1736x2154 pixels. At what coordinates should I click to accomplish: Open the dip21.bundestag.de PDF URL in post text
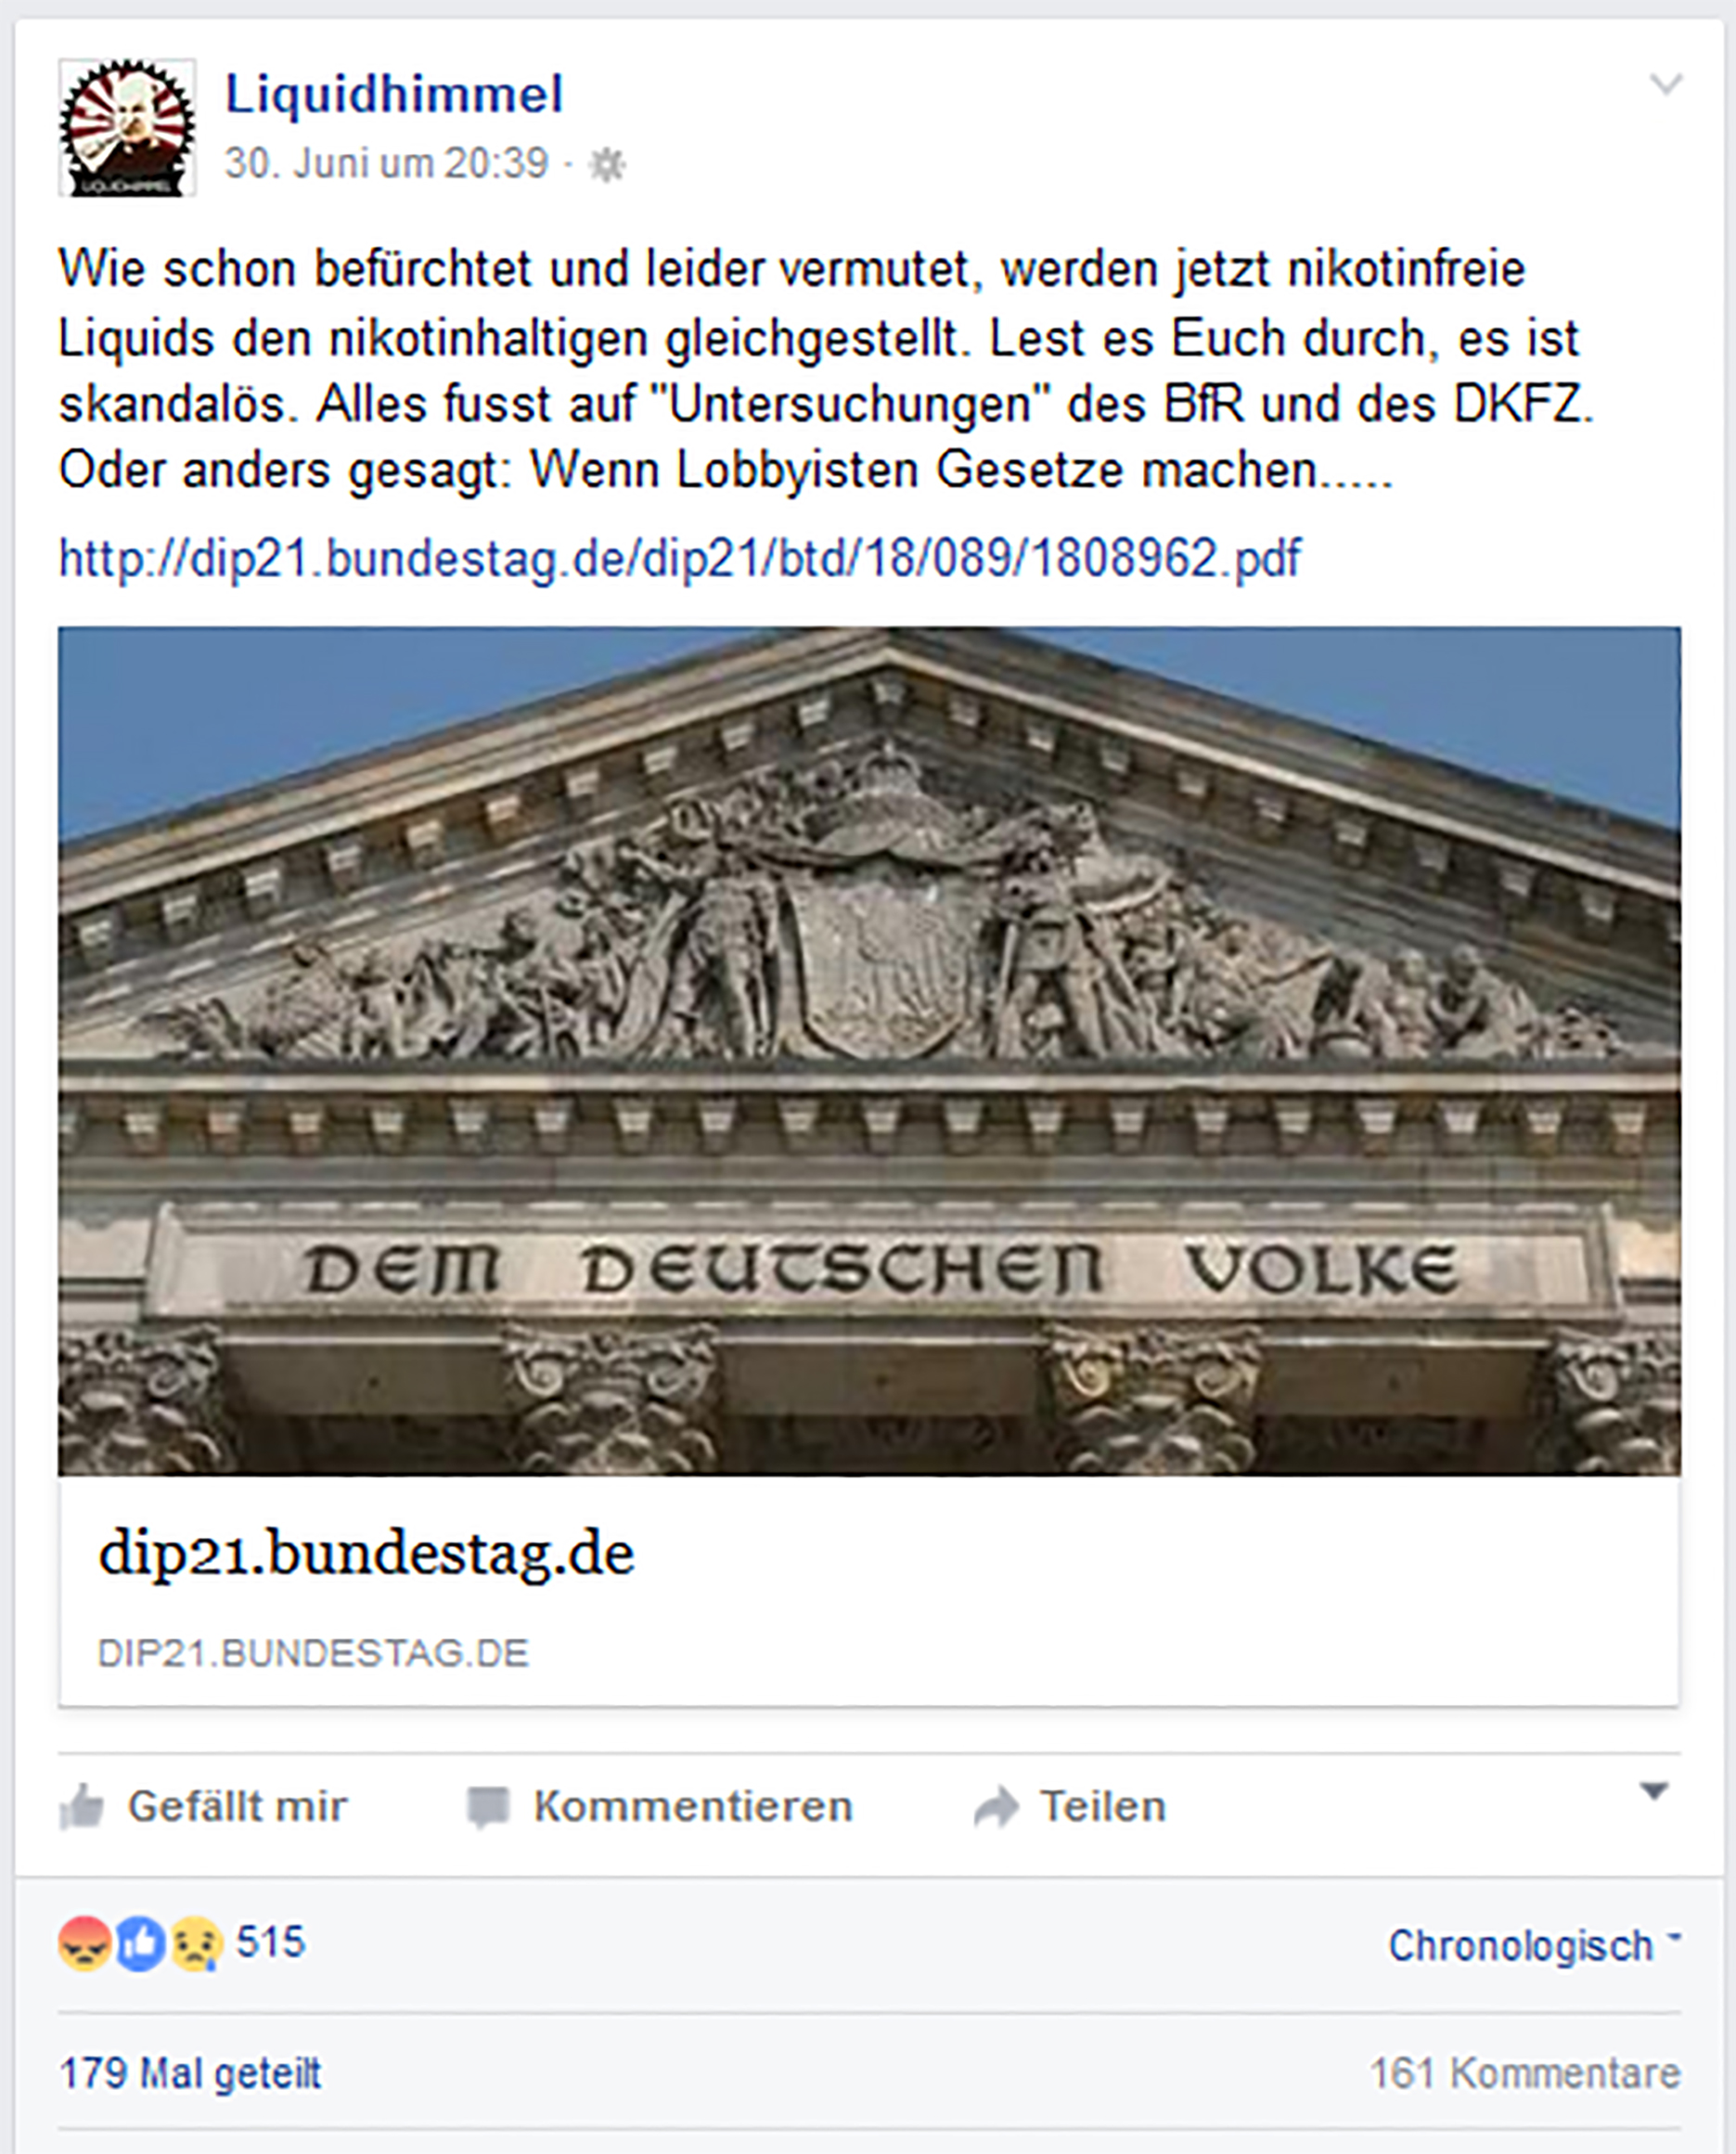pos(680,557)
